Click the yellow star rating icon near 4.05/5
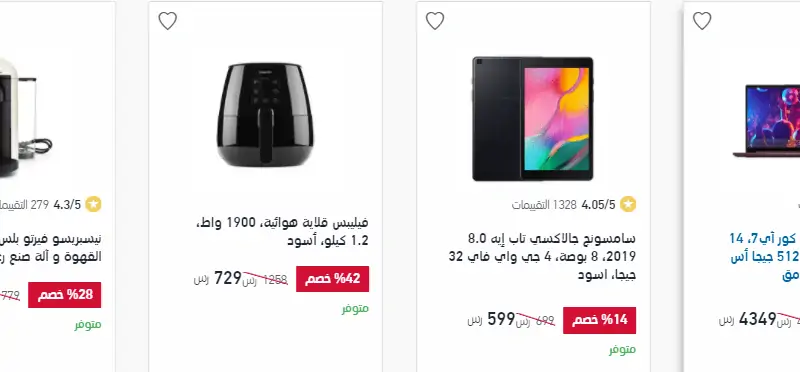The width and height of the screenshot is (800, 372). pos(628,205)
